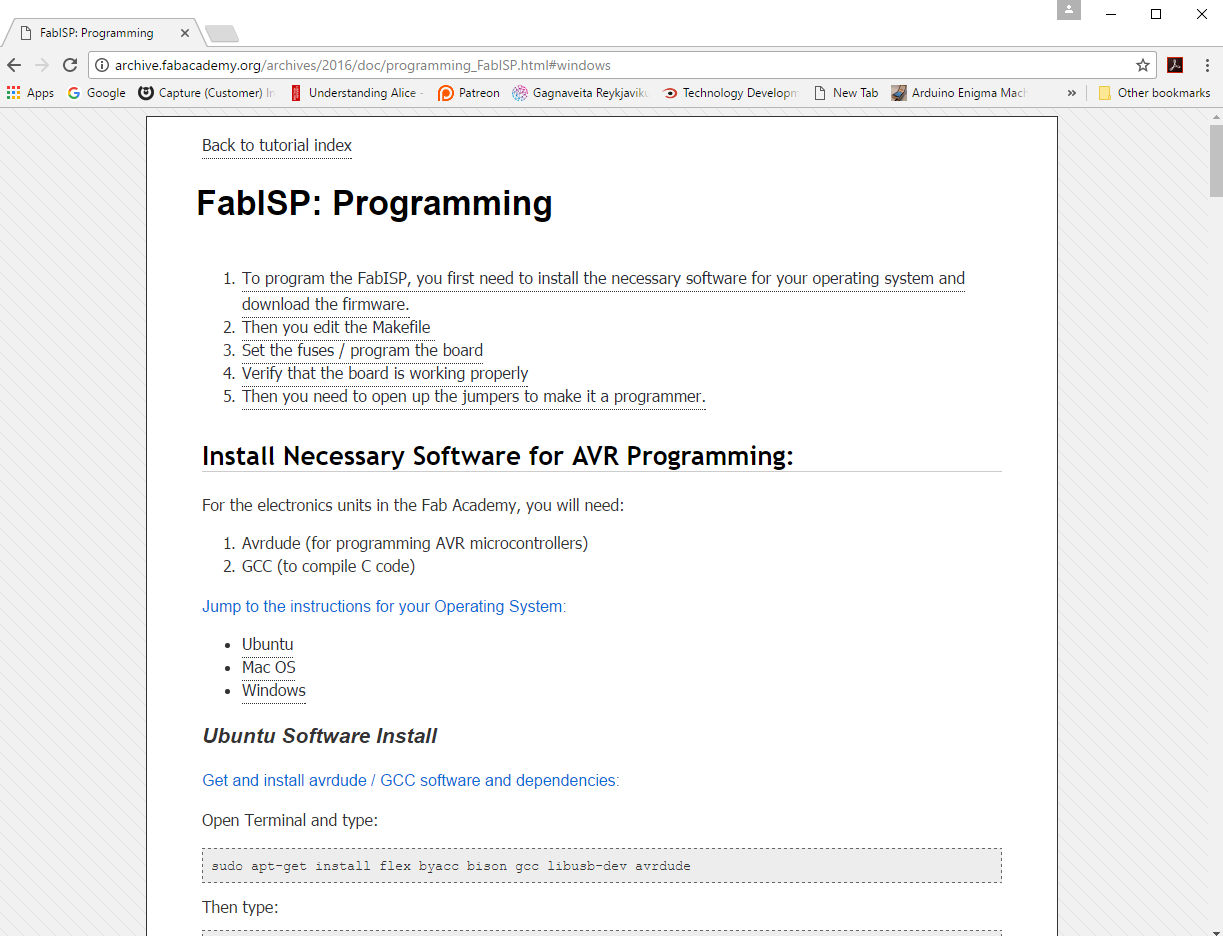
Task: Jump to the Mac OS instructions link
Action: point(269,668)
